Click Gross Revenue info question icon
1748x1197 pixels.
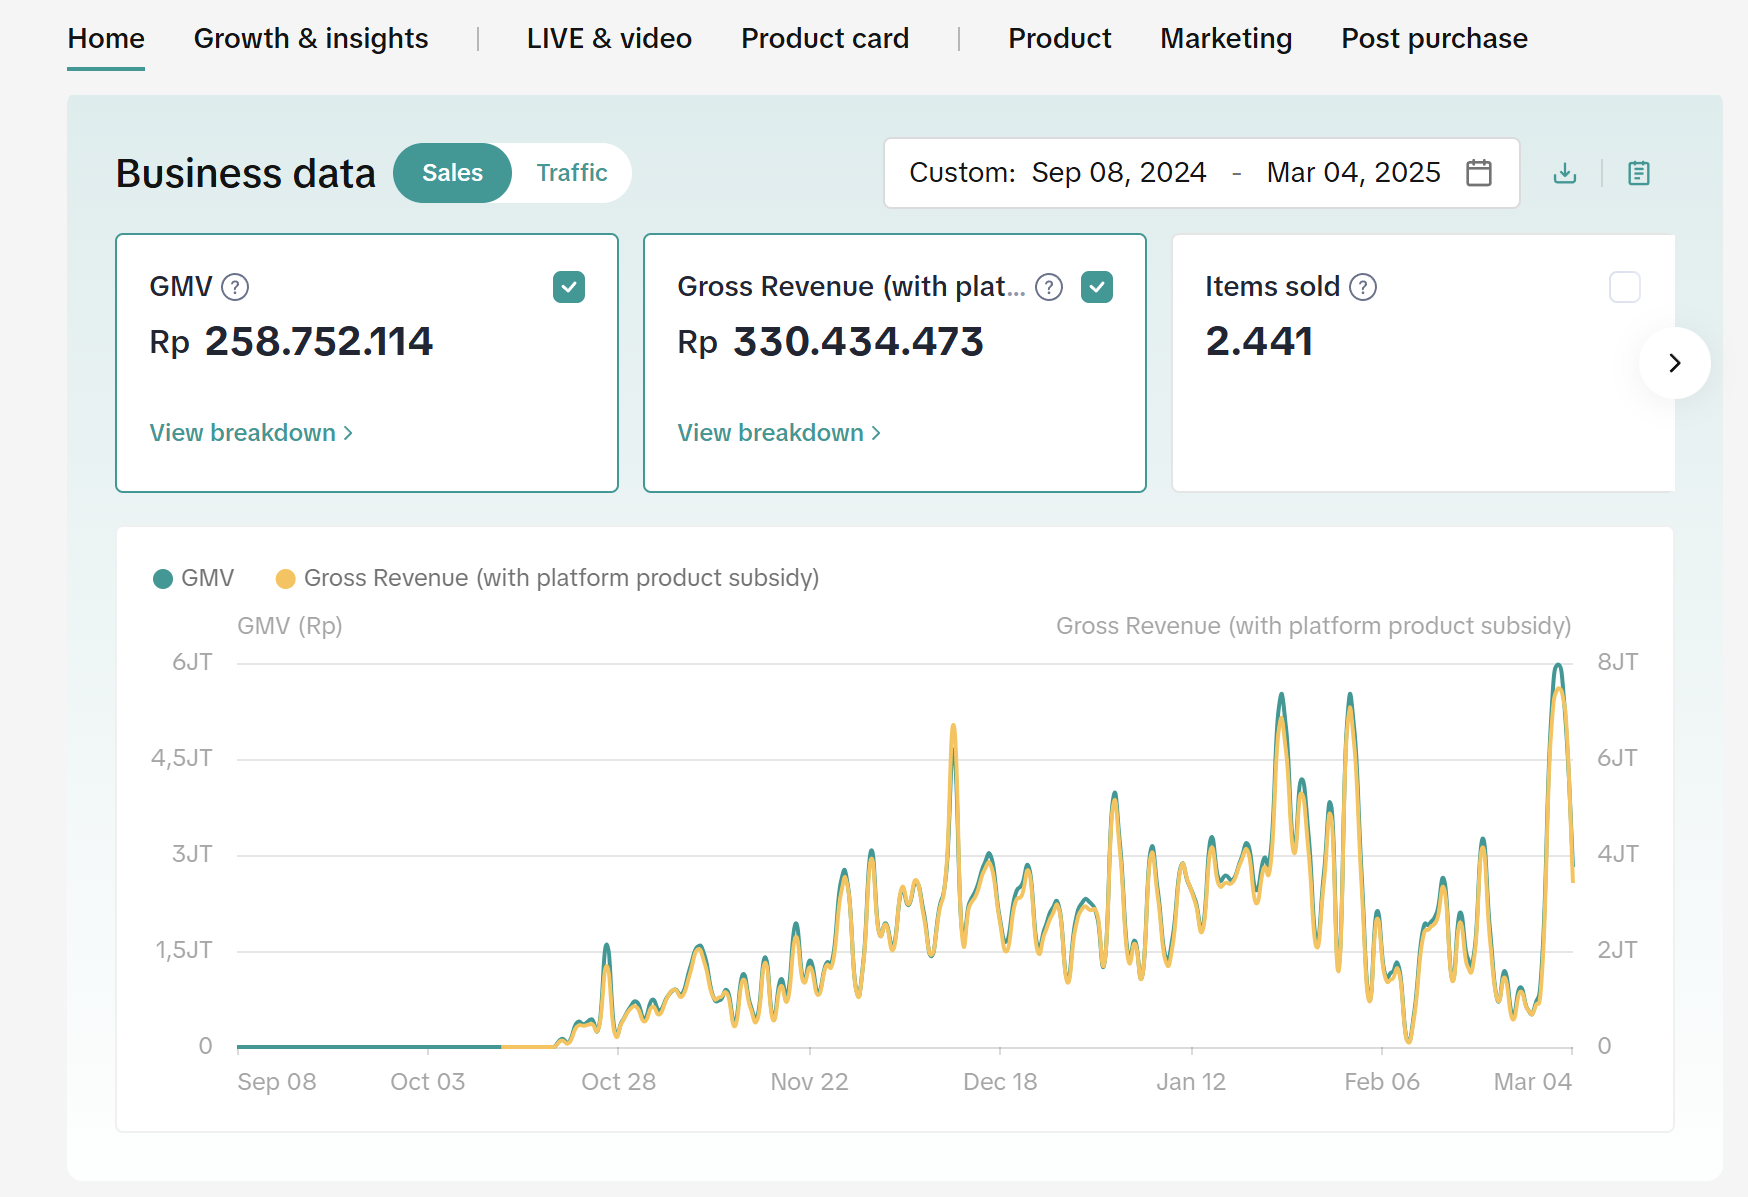(x=1048, y=287)
